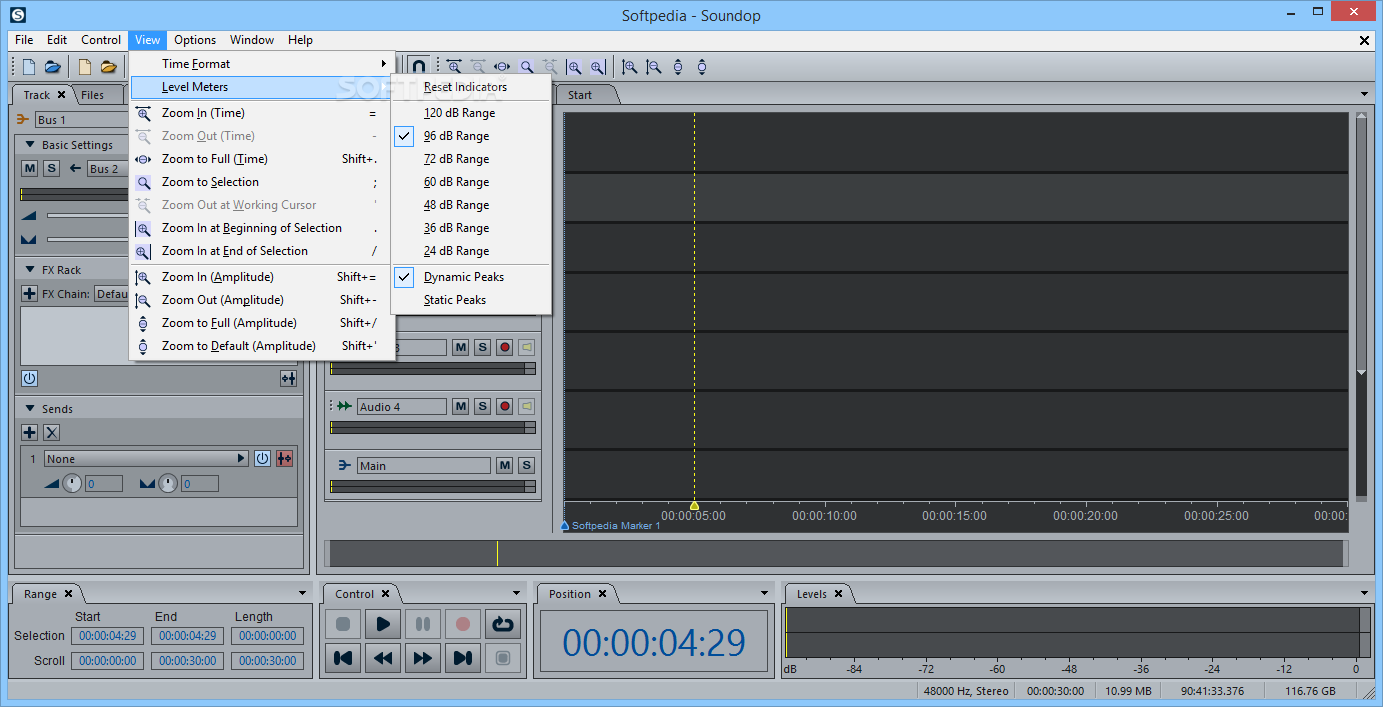Mute Bus 1 in Basic Settings
Screen dimensions: 1383x707
pos(29,168)
